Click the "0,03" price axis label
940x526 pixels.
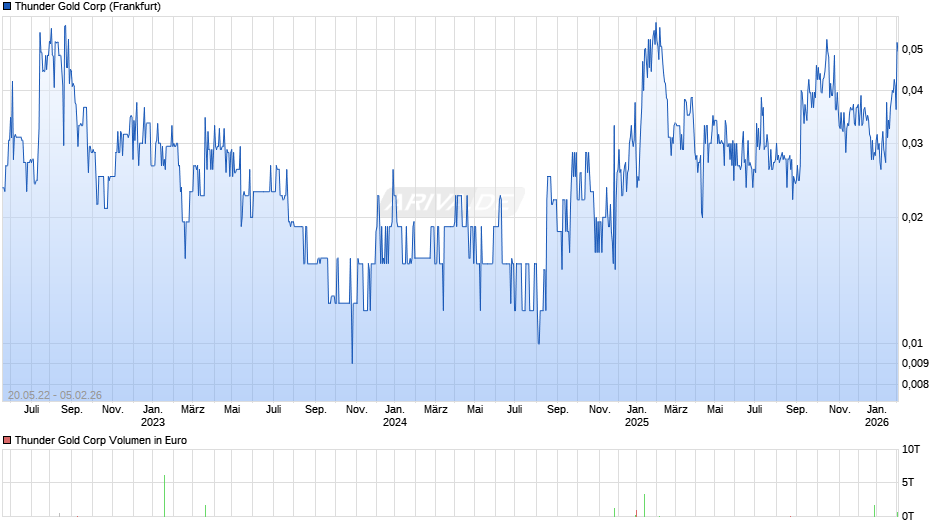tap(912, 143)
